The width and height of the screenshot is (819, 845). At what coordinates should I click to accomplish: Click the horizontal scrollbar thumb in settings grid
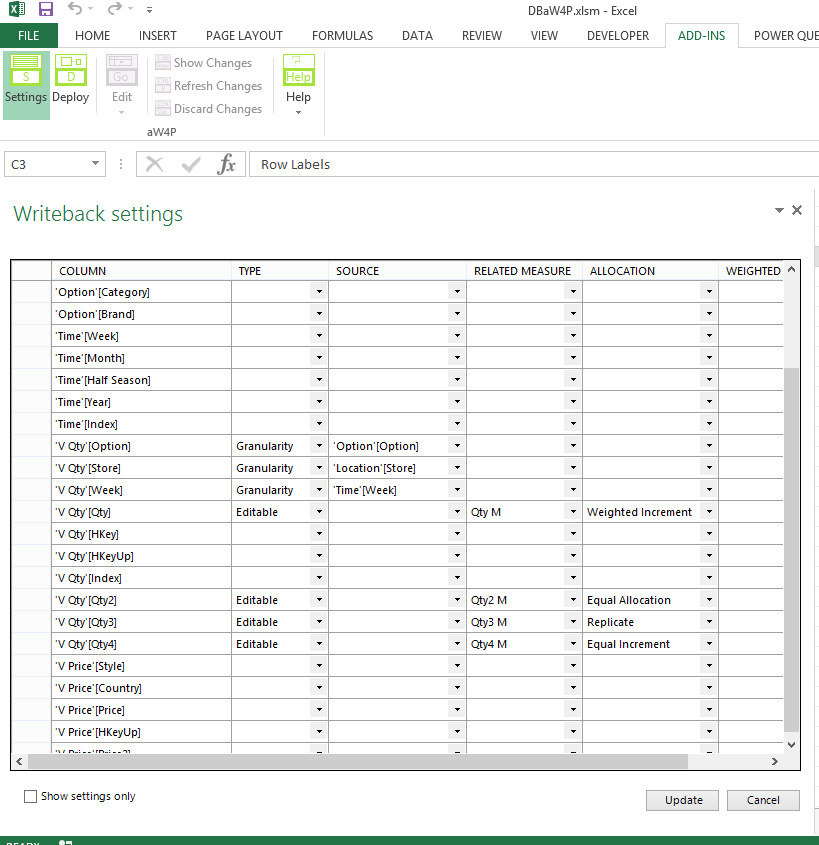click(x=358, y=761)
